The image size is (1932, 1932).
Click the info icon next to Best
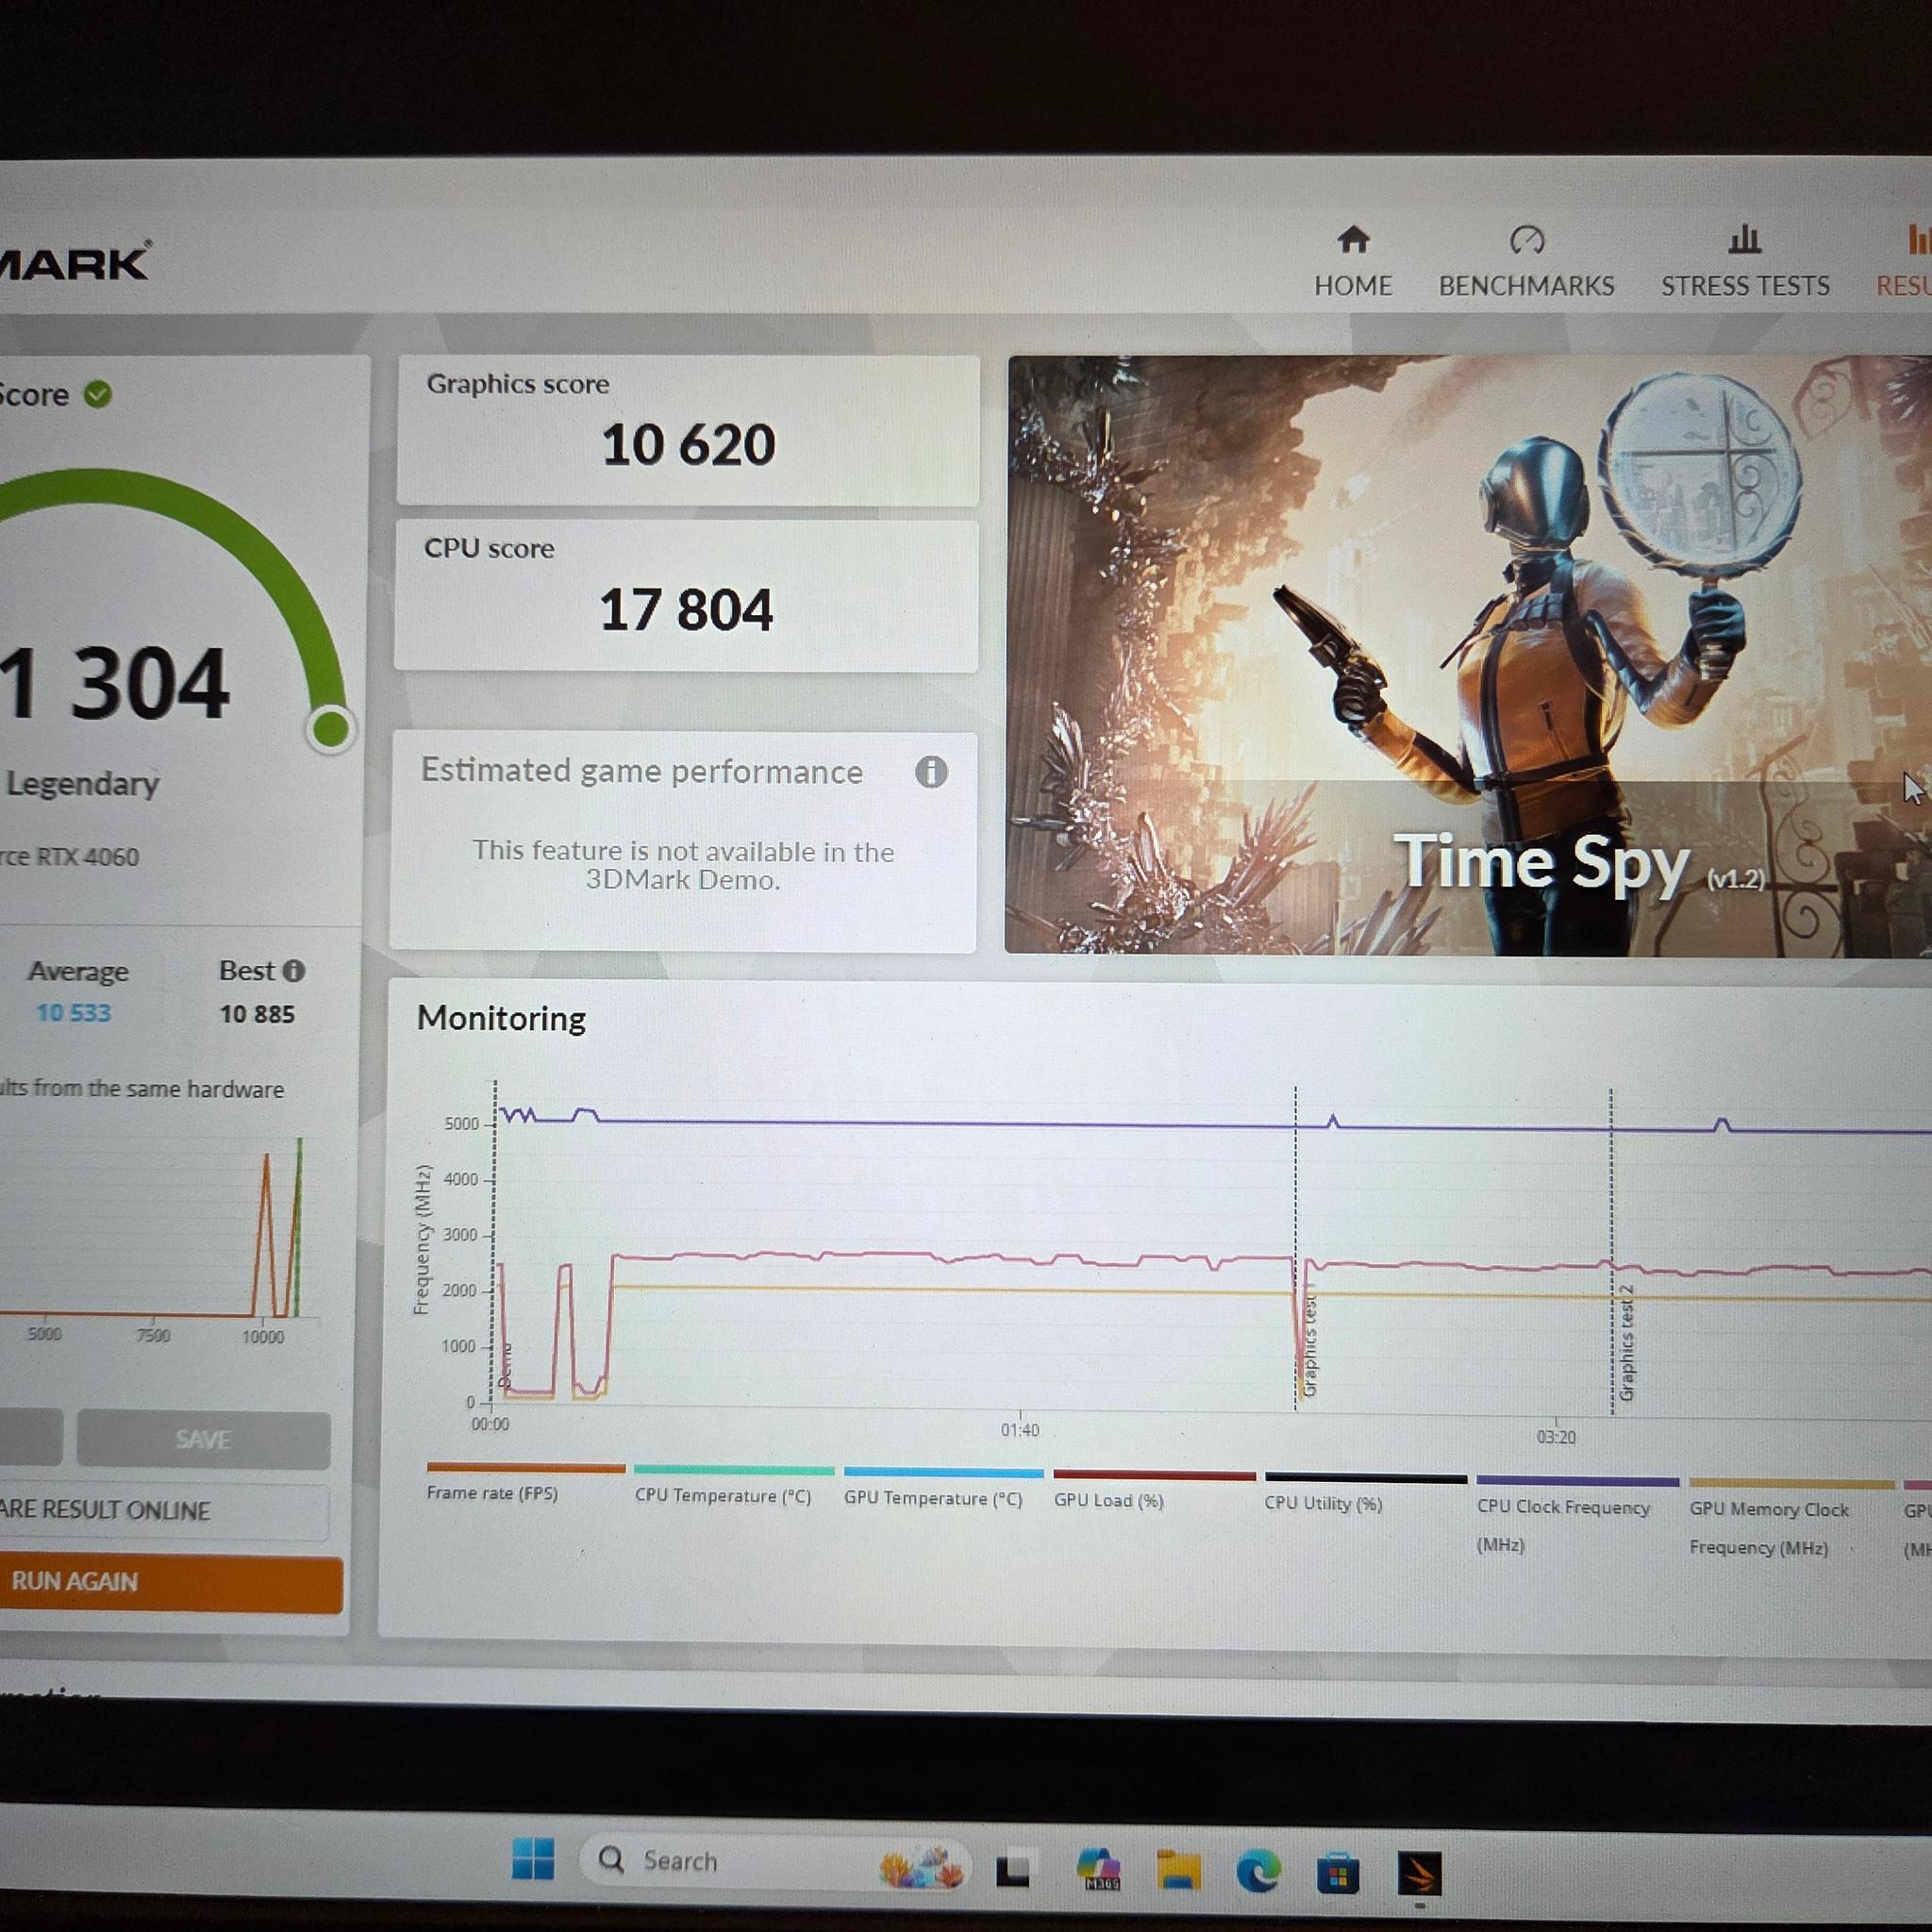pos(293,970)
